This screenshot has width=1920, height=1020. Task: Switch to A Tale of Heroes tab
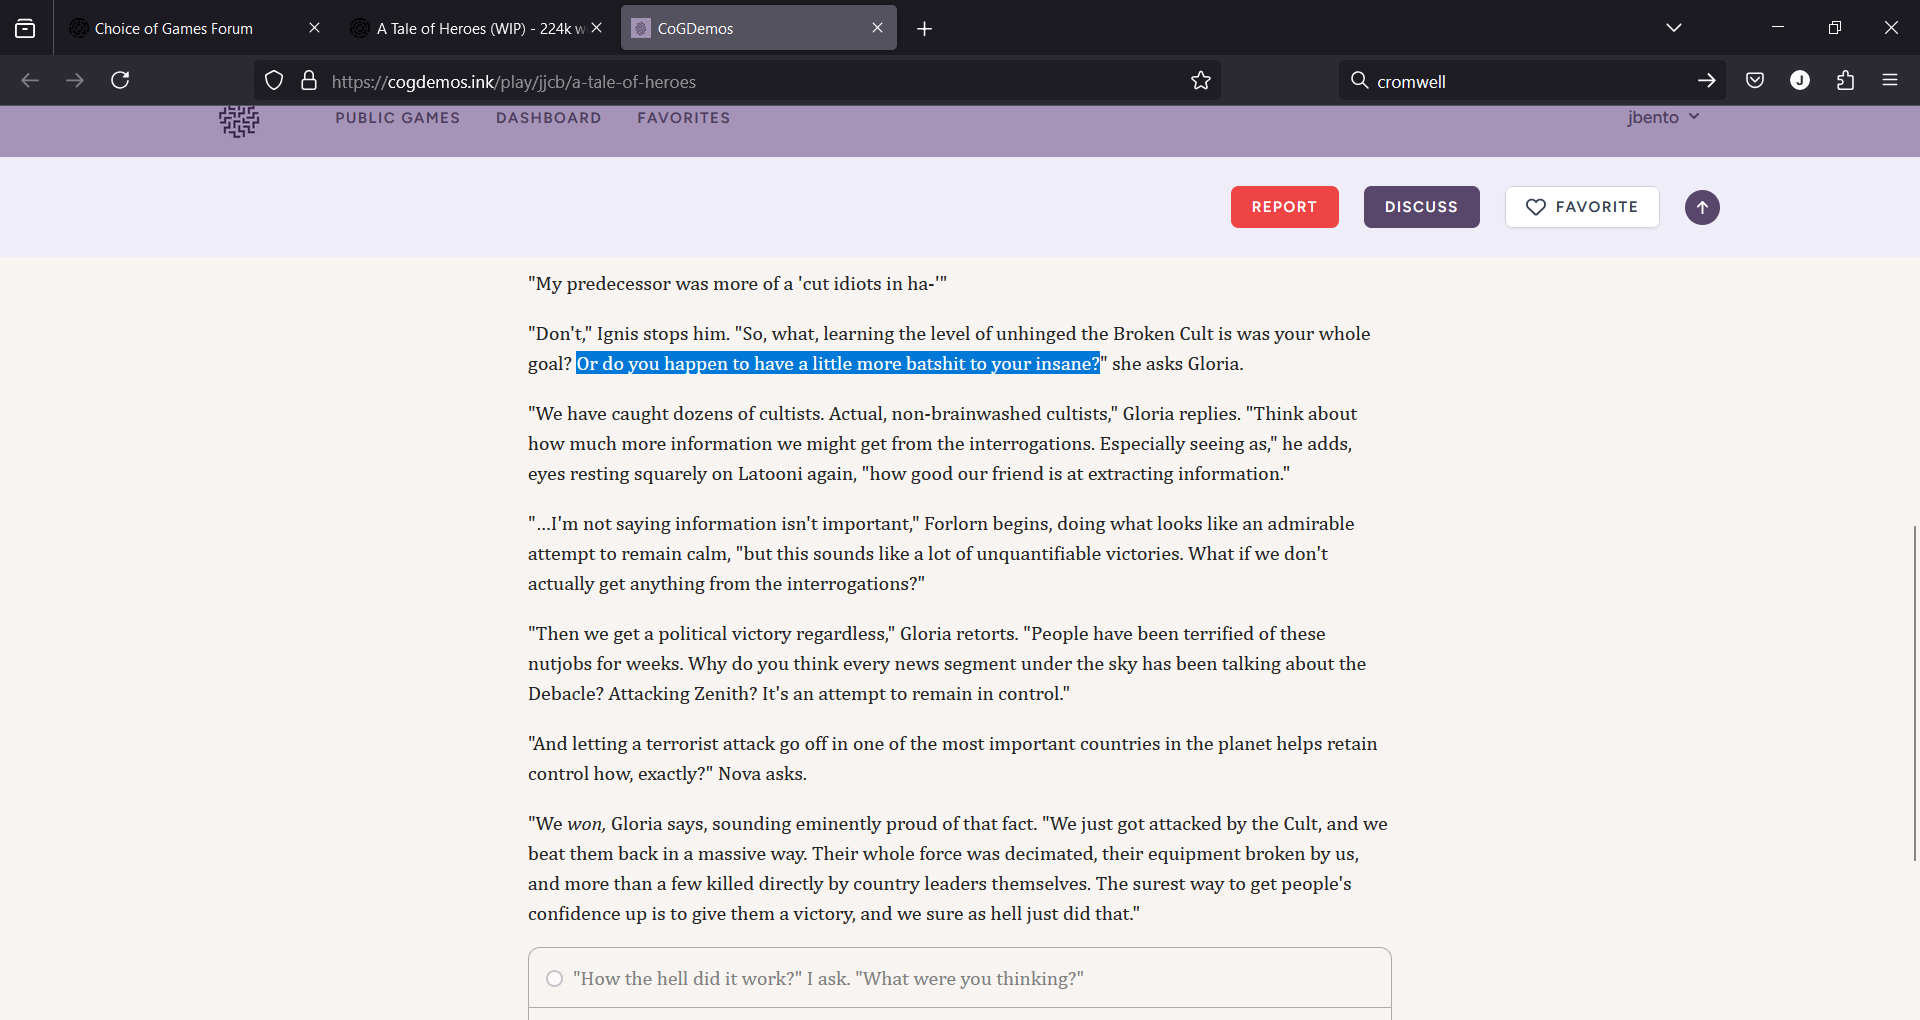[x=476, y=29]
